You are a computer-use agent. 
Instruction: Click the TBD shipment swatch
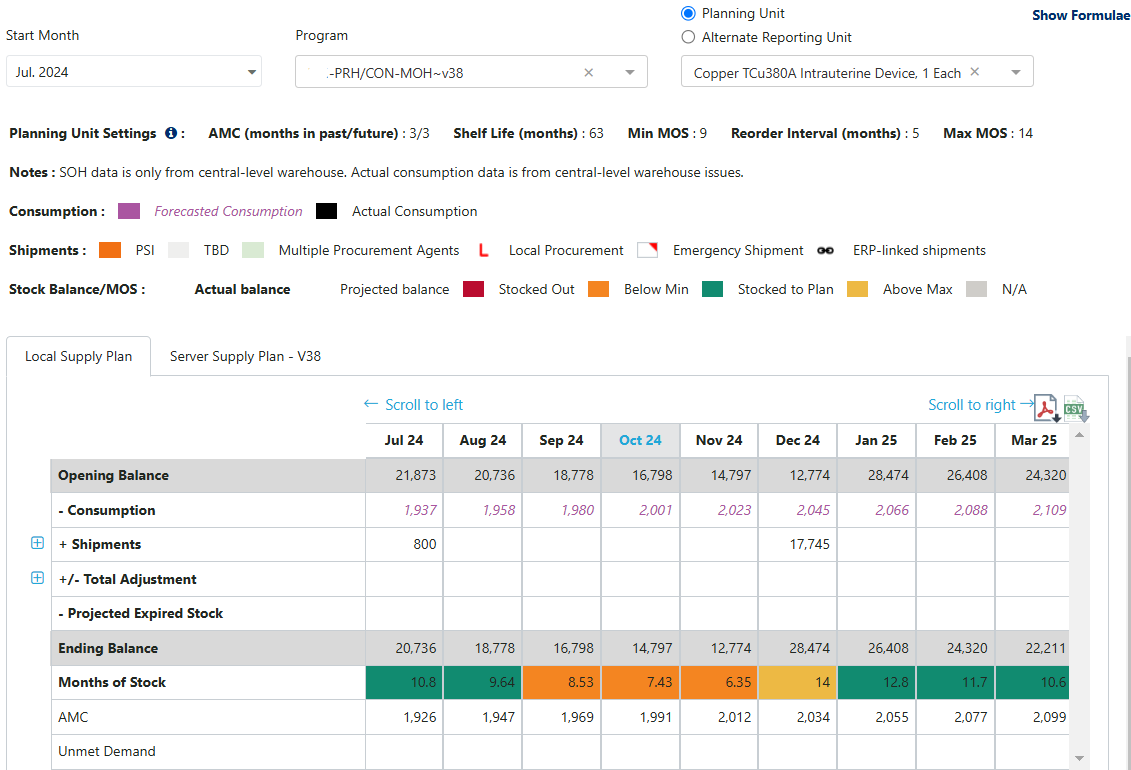coord(178,250)
